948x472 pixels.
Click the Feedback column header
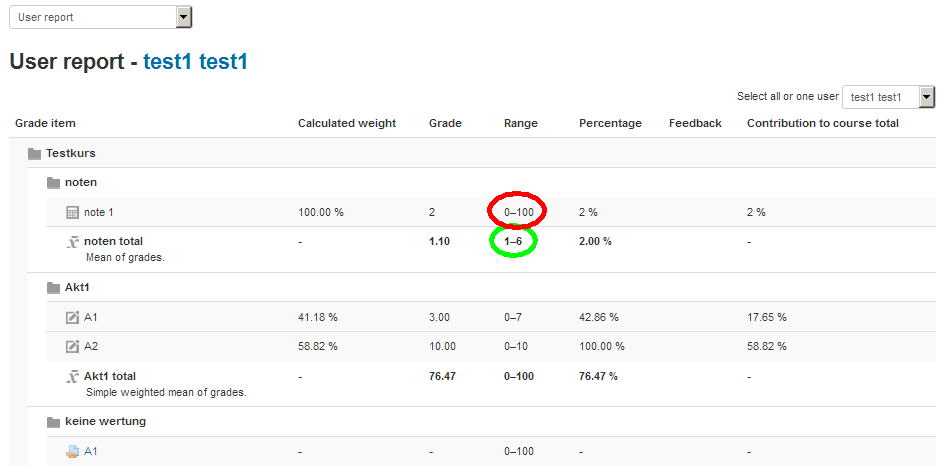tap(695, 123)
